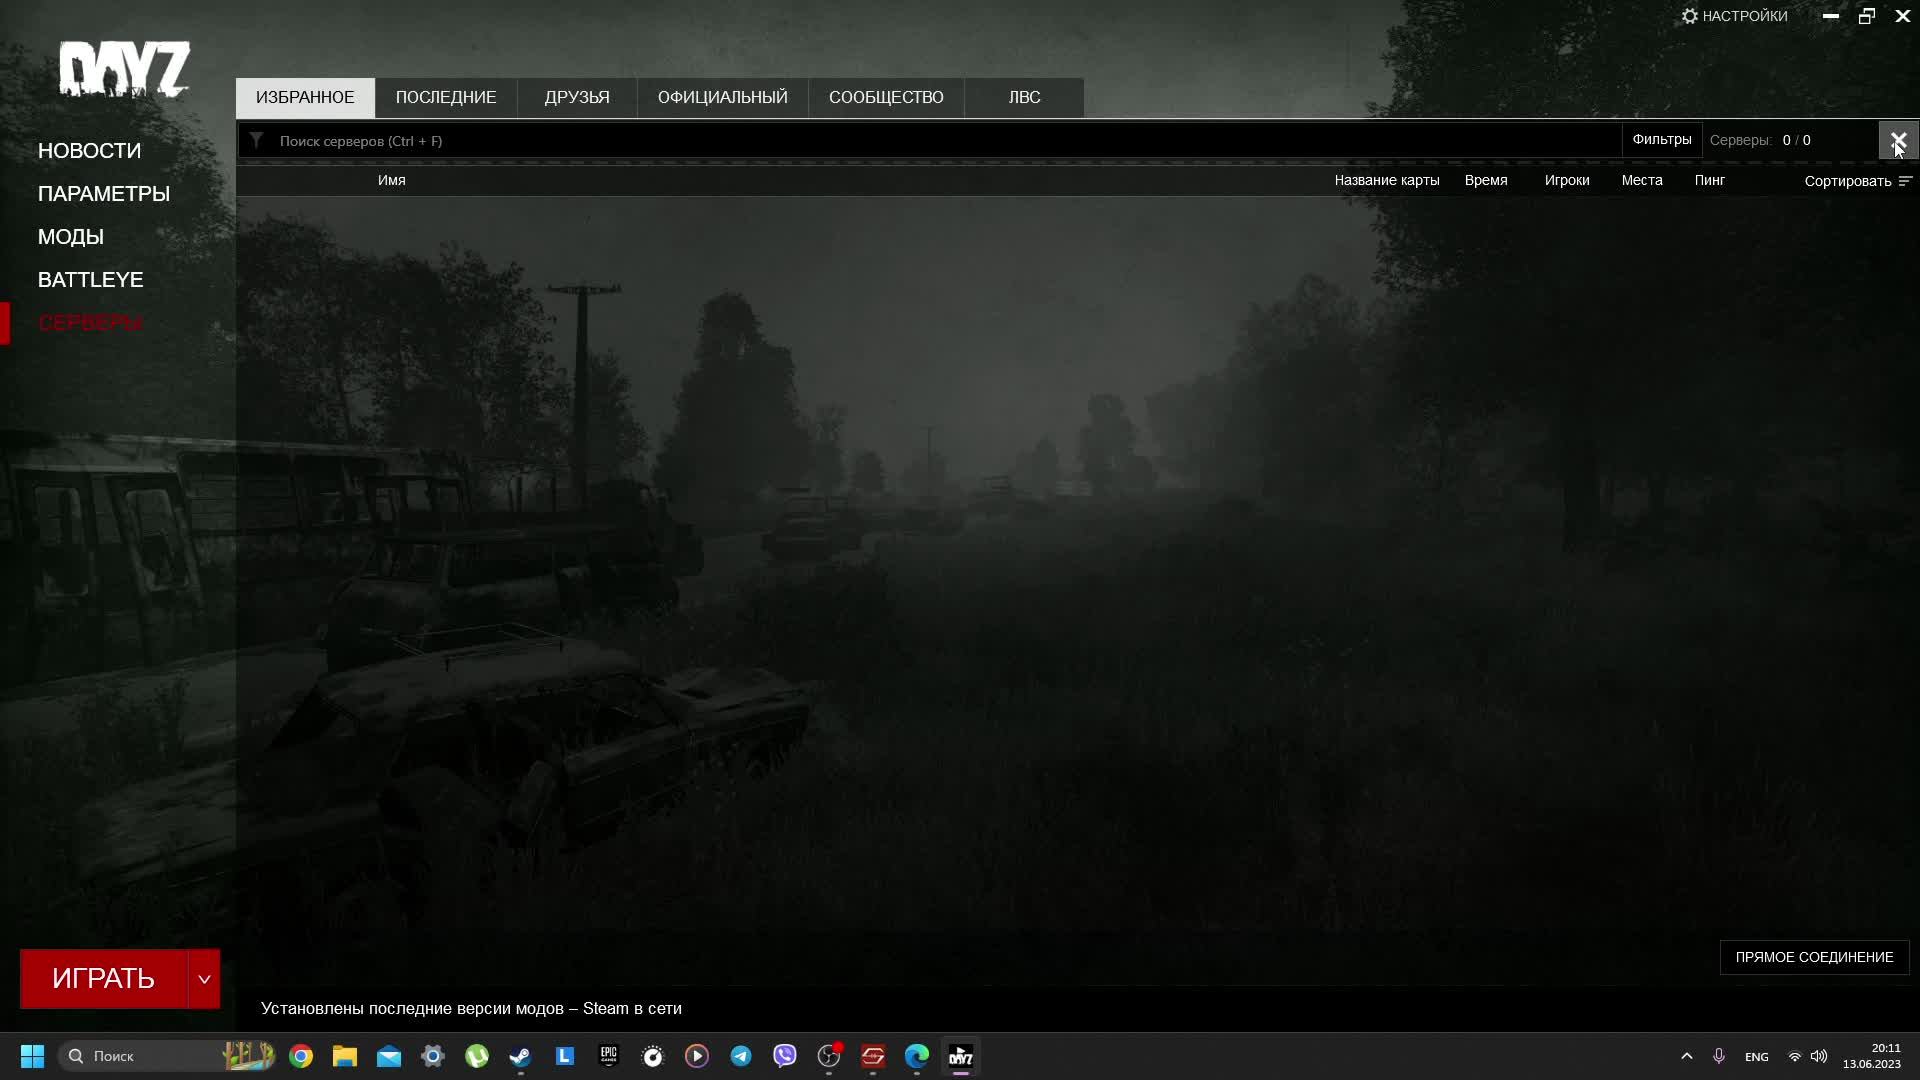The image size is (1920, 1080).
Task: Open НАСТРОЙКИ via the gear icon
Action: tap(1690, 16)
